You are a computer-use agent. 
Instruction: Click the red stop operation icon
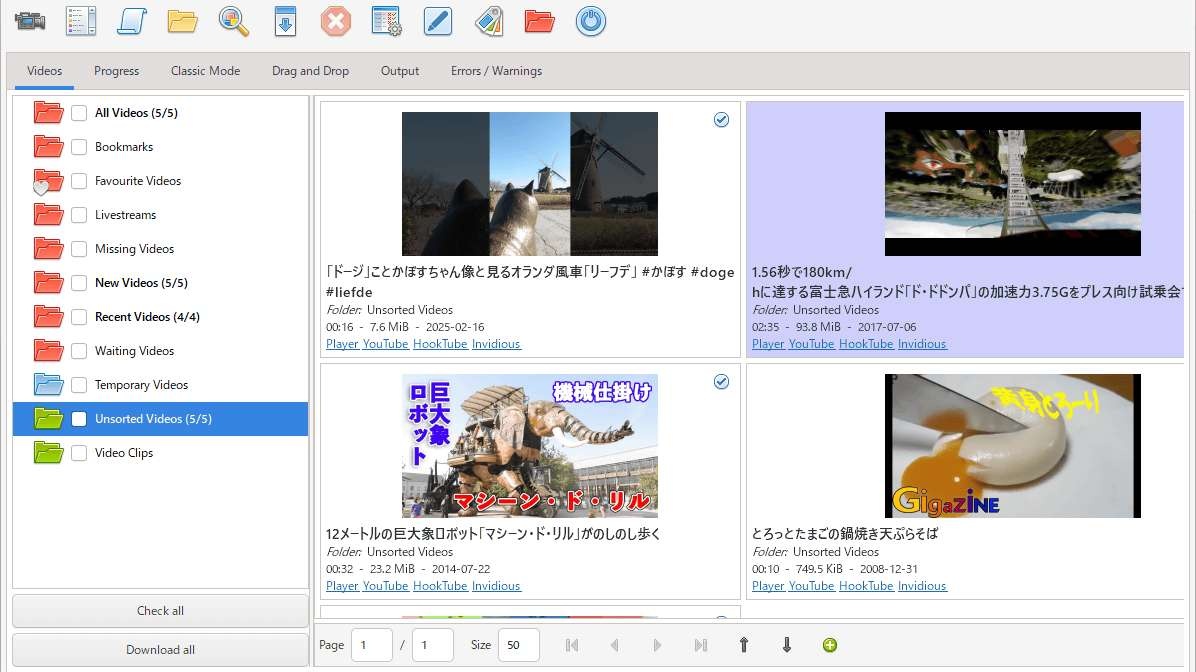coord(336,21)
